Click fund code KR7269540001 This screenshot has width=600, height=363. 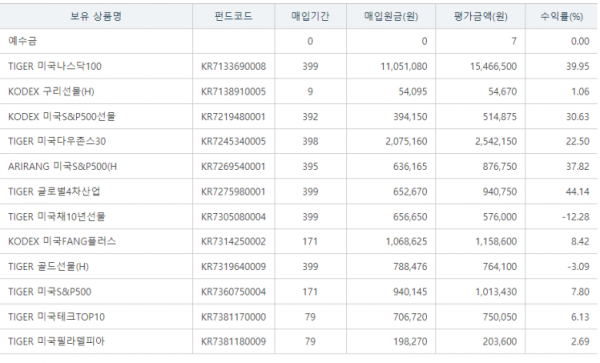pyautogui.click(x=233, y=166)
